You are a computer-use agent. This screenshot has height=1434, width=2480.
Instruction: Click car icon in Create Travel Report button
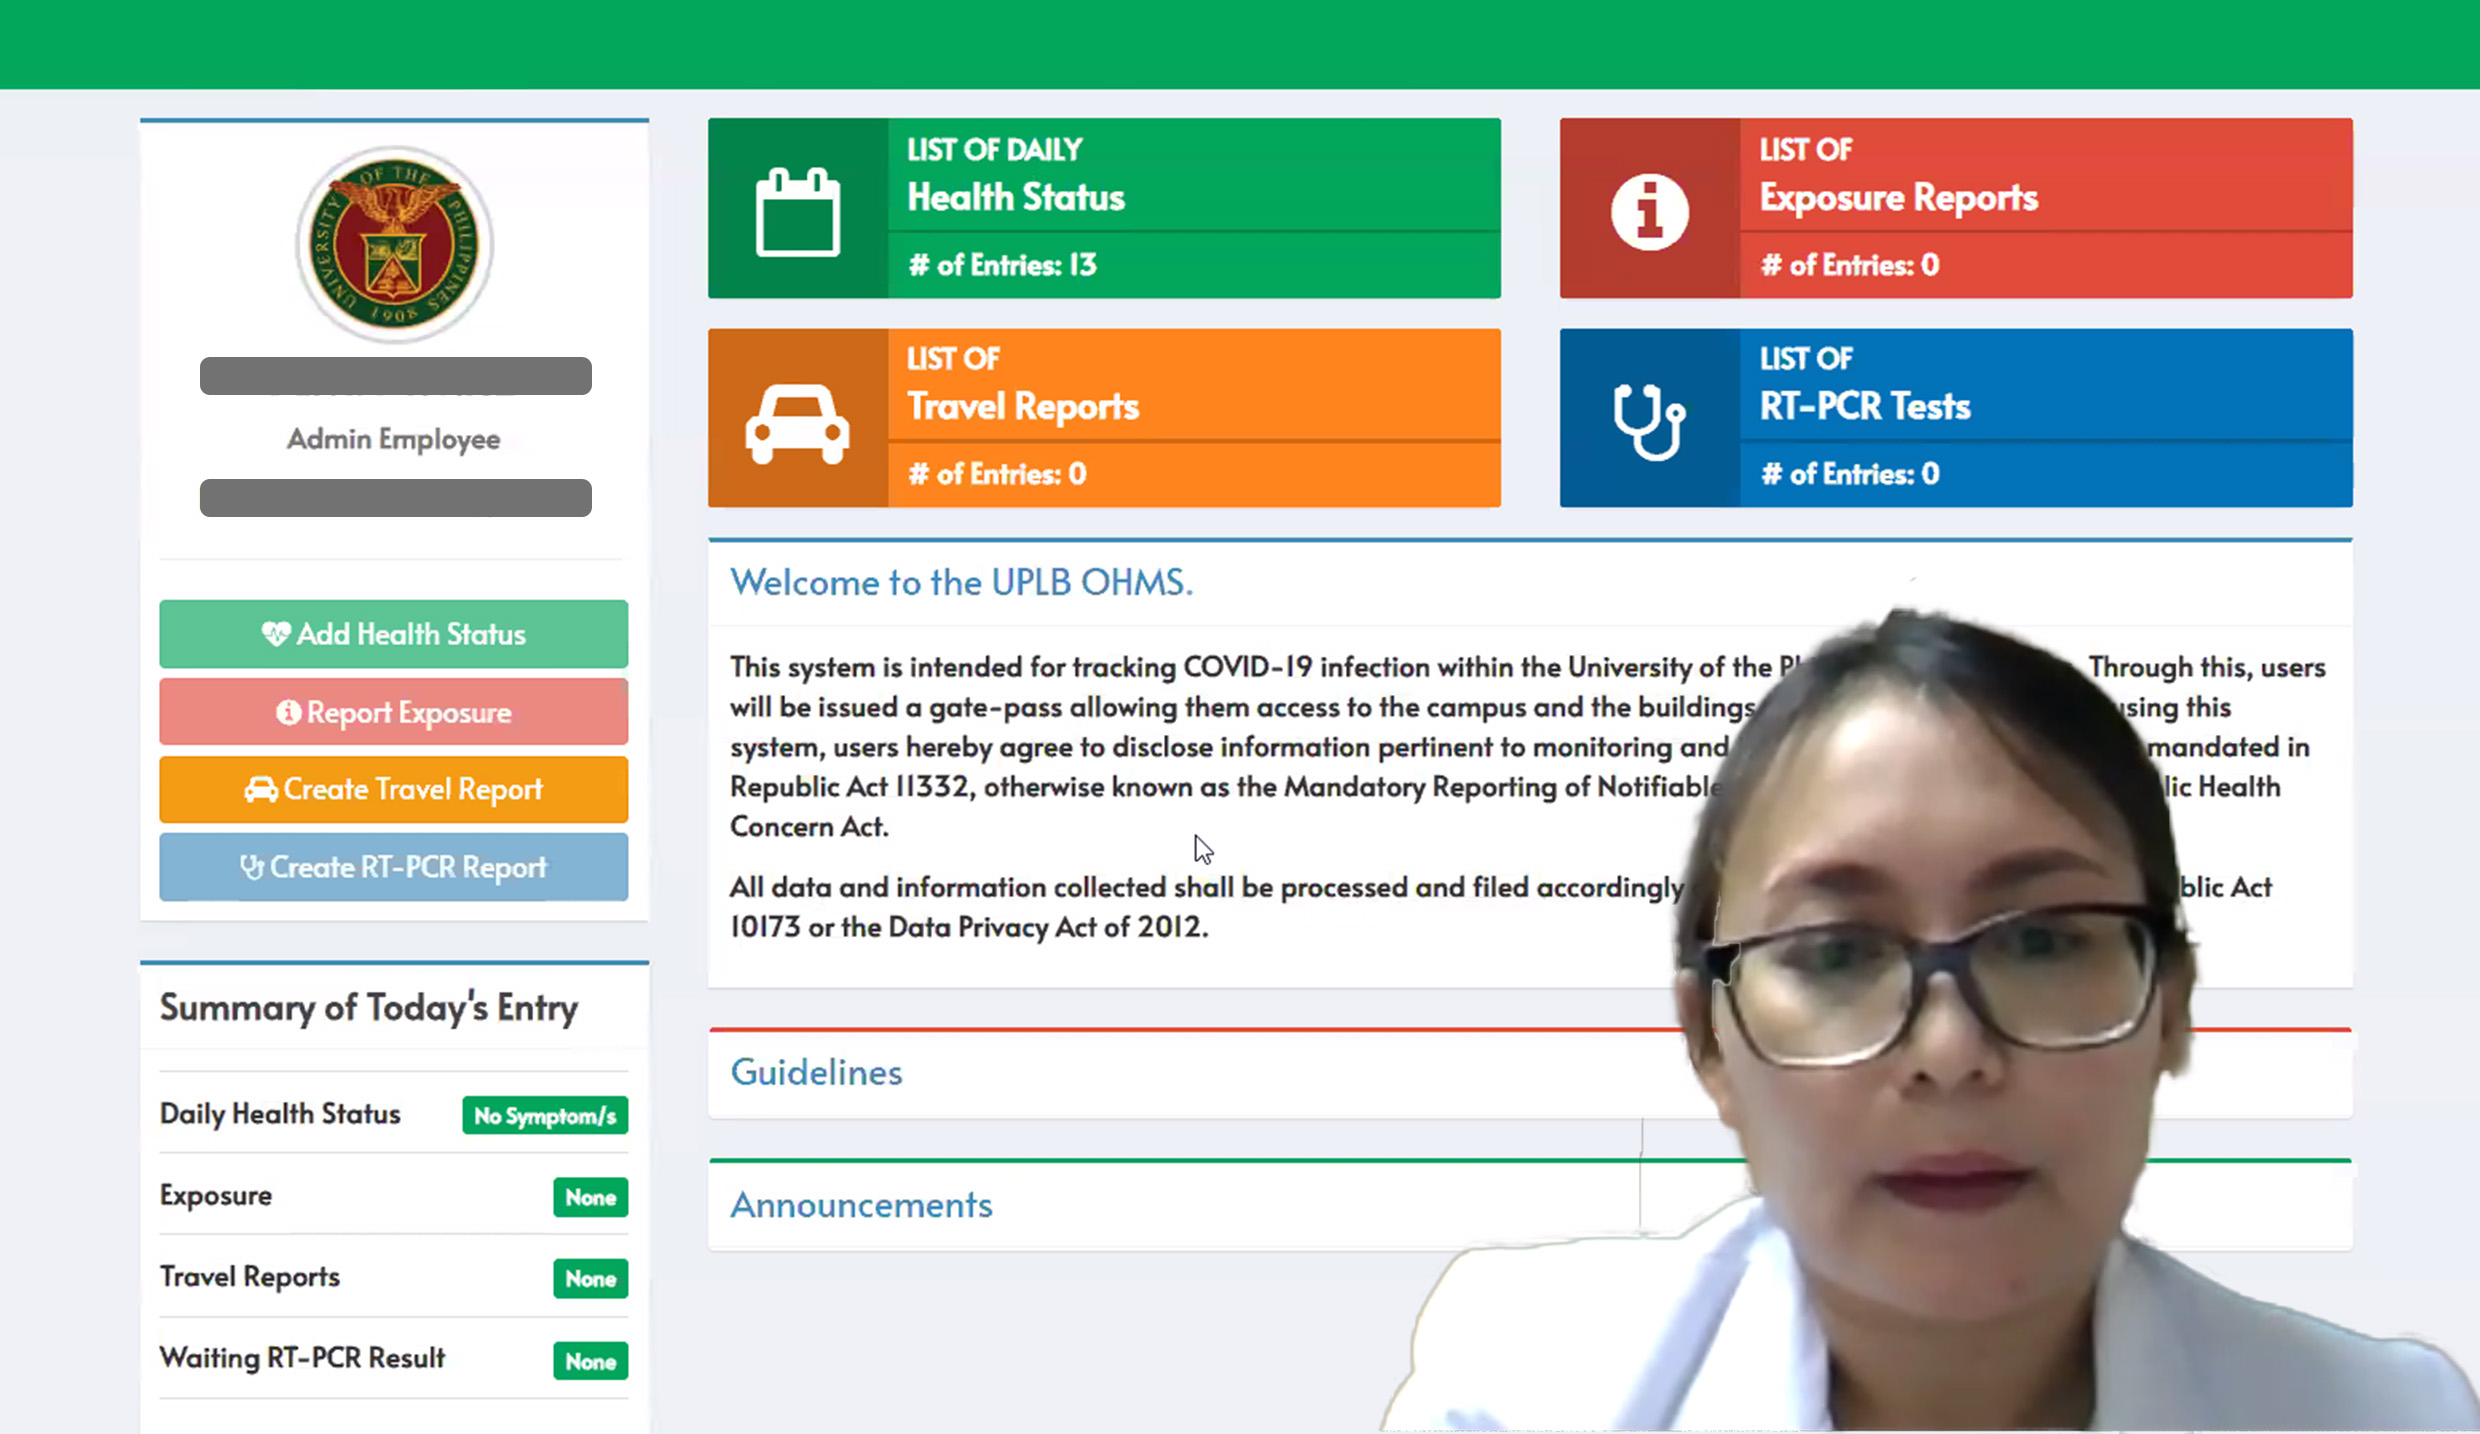click(x=261, y=789)
